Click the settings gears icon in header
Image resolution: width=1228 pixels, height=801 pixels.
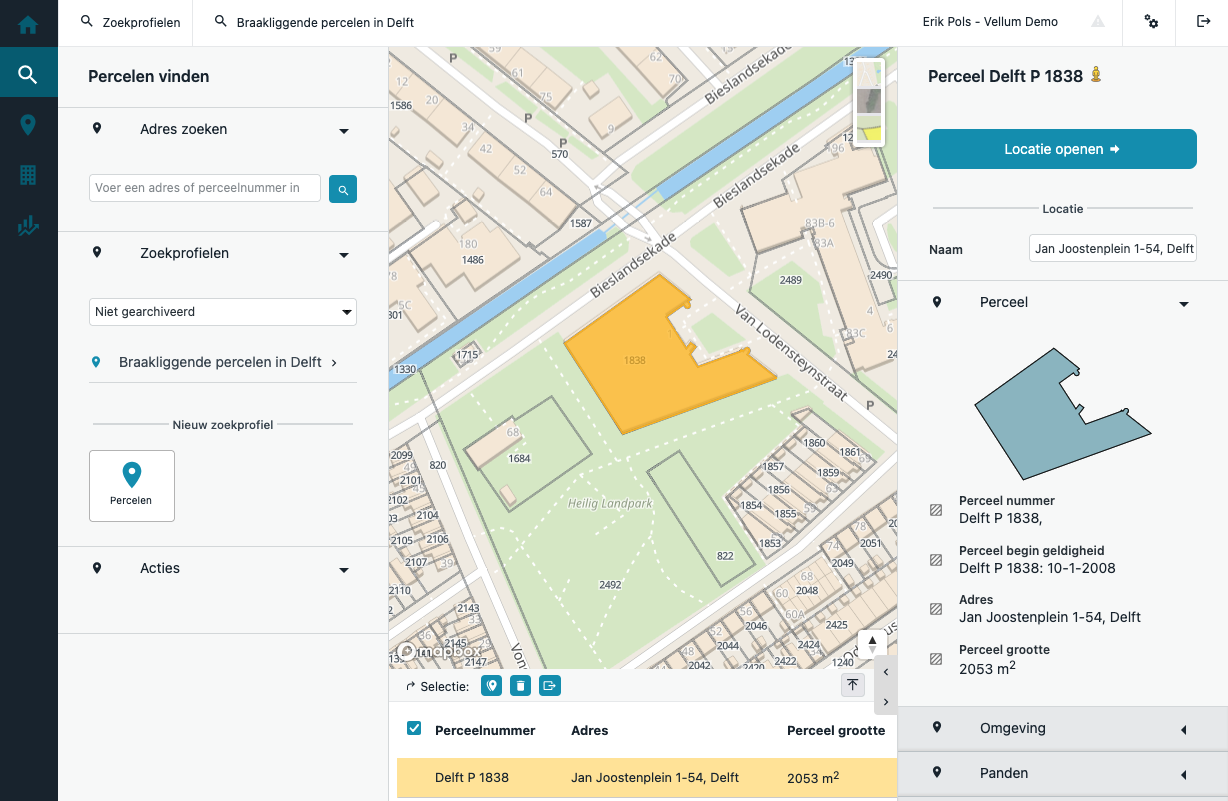point(1151,22)
